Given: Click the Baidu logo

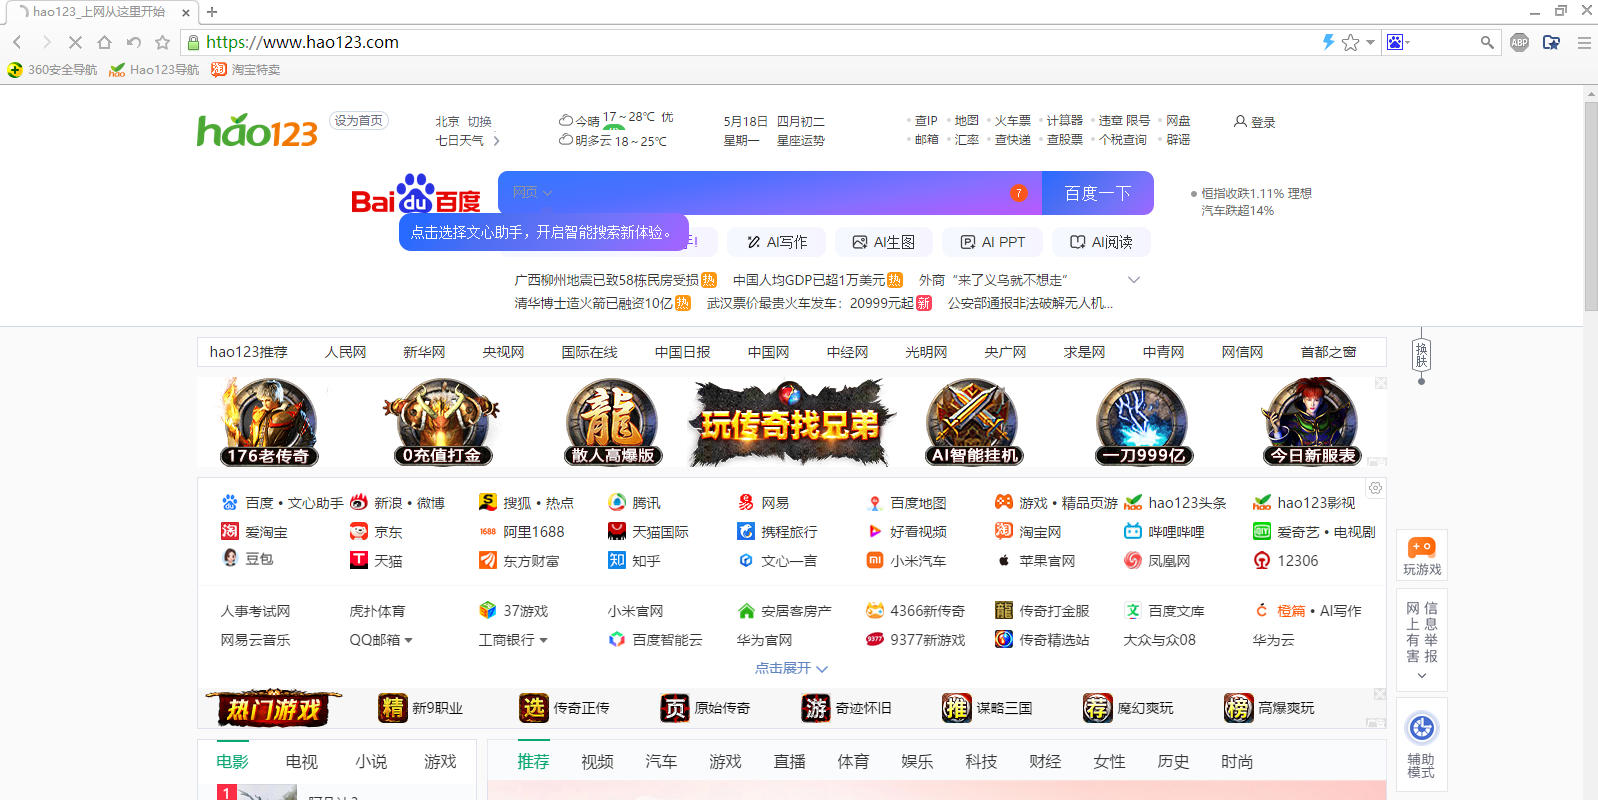Looking at the screenshot, I should click(x=416, y=194).
